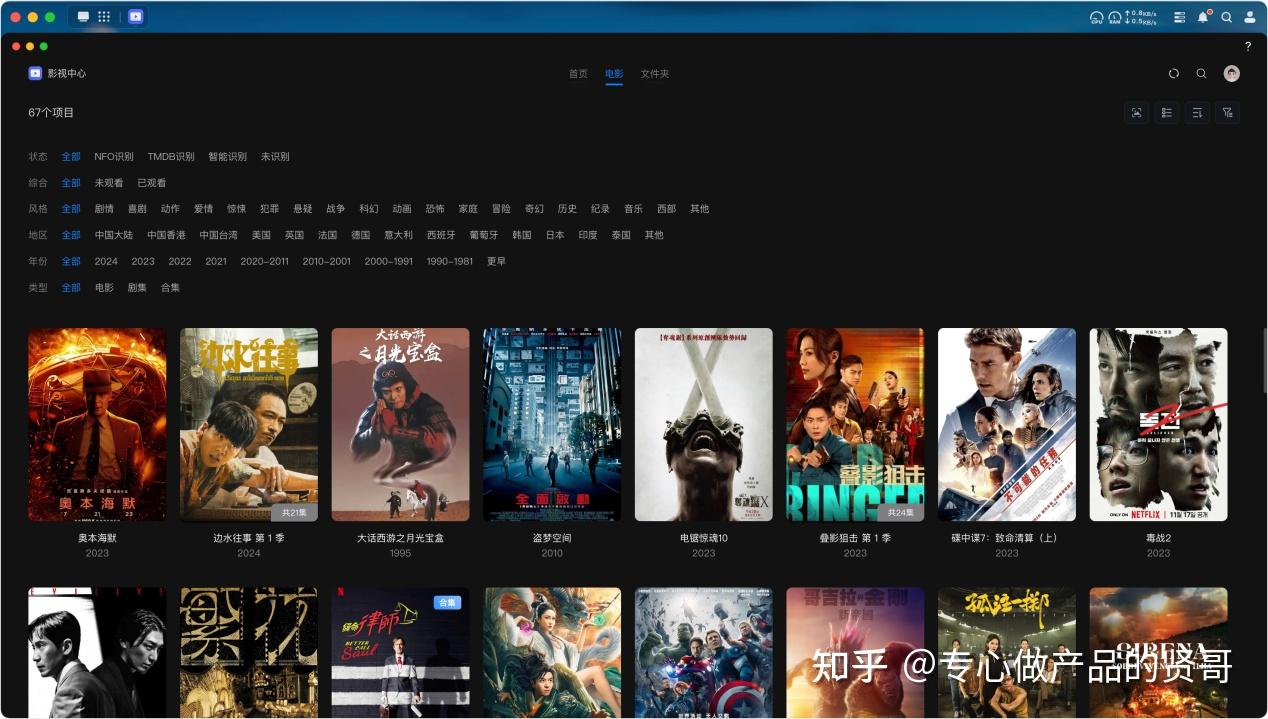Viewport: 1268px width, 719px height.
Task: Filter region by 日本
Action: pyautogui.click(x=555, y=235)
